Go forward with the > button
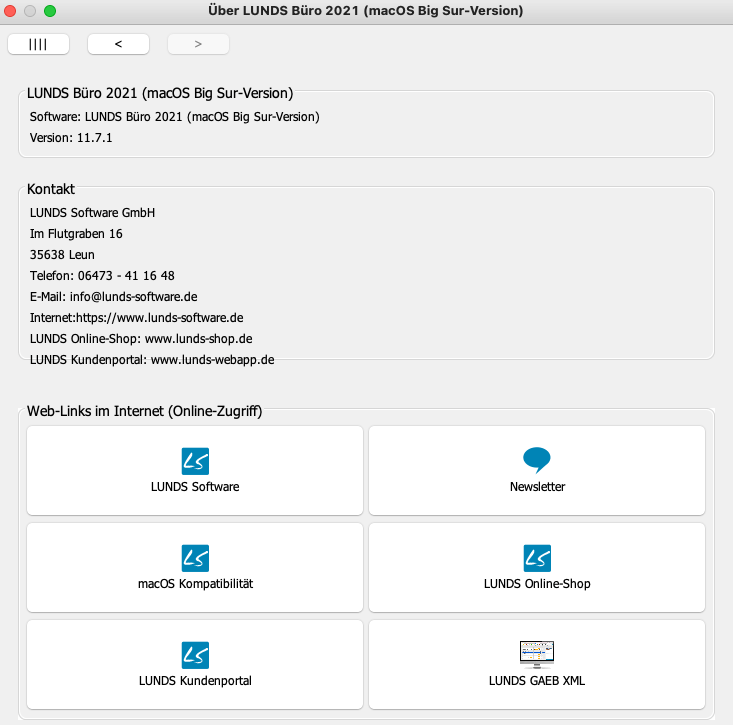733x725 pixels. pos(198,44)
